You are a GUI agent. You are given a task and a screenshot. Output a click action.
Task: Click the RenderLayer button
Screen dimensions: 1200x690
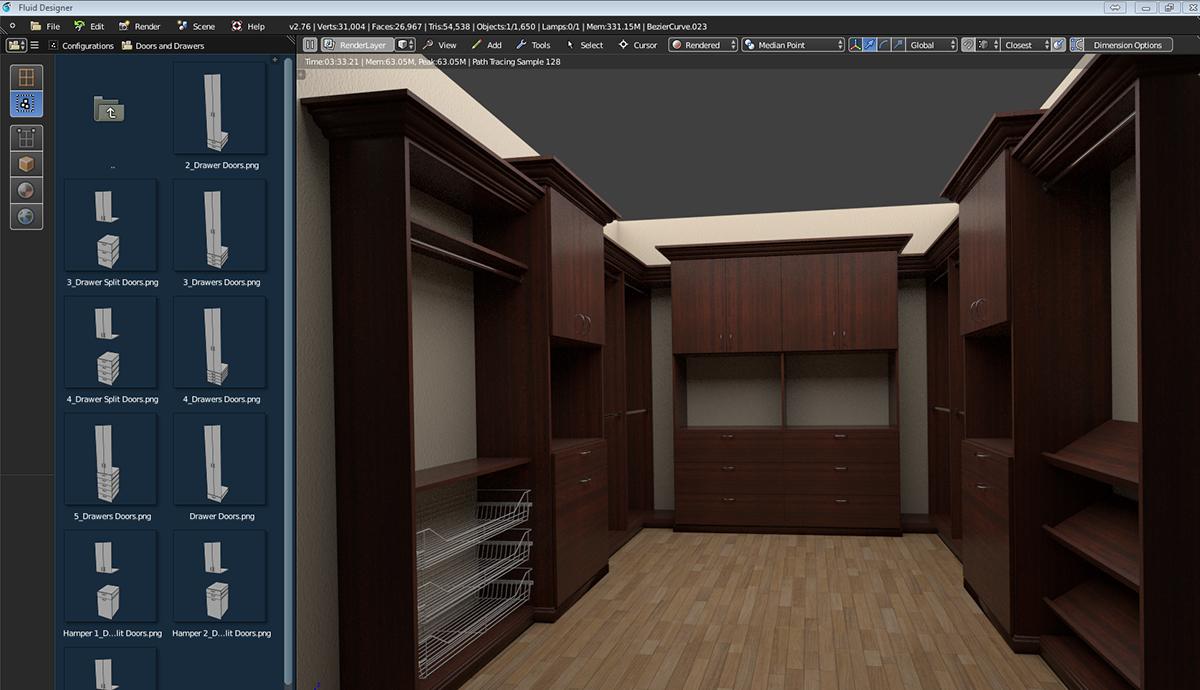tap(357, 45)
